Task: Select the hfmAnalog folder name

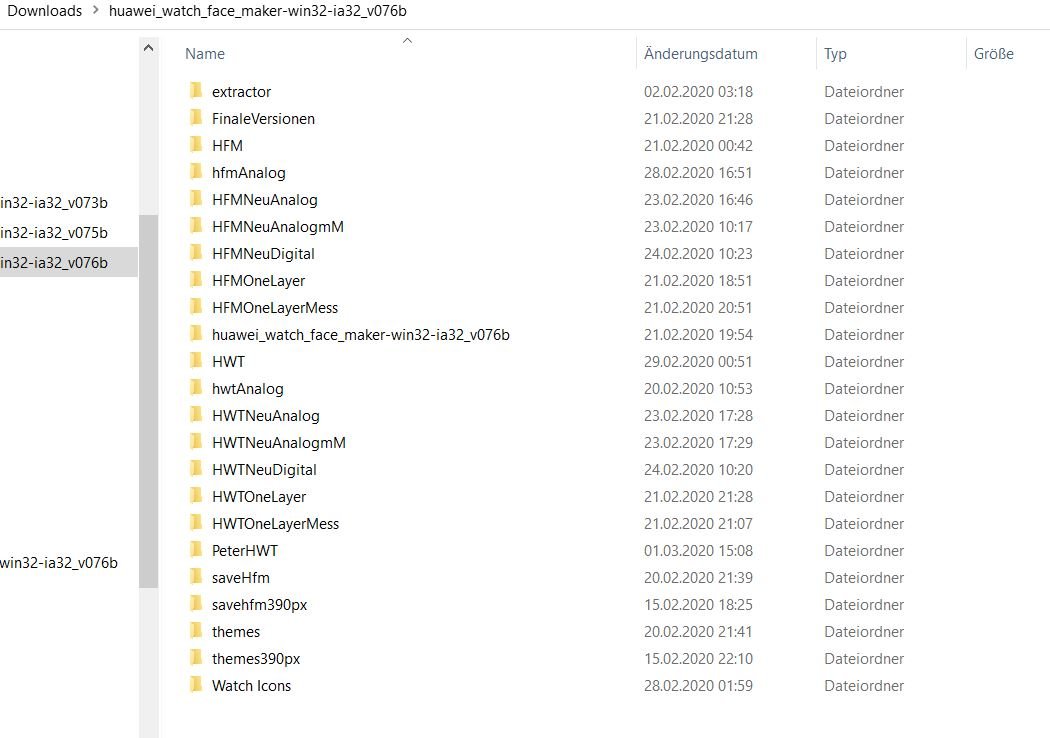Action: tap(248, 173)
